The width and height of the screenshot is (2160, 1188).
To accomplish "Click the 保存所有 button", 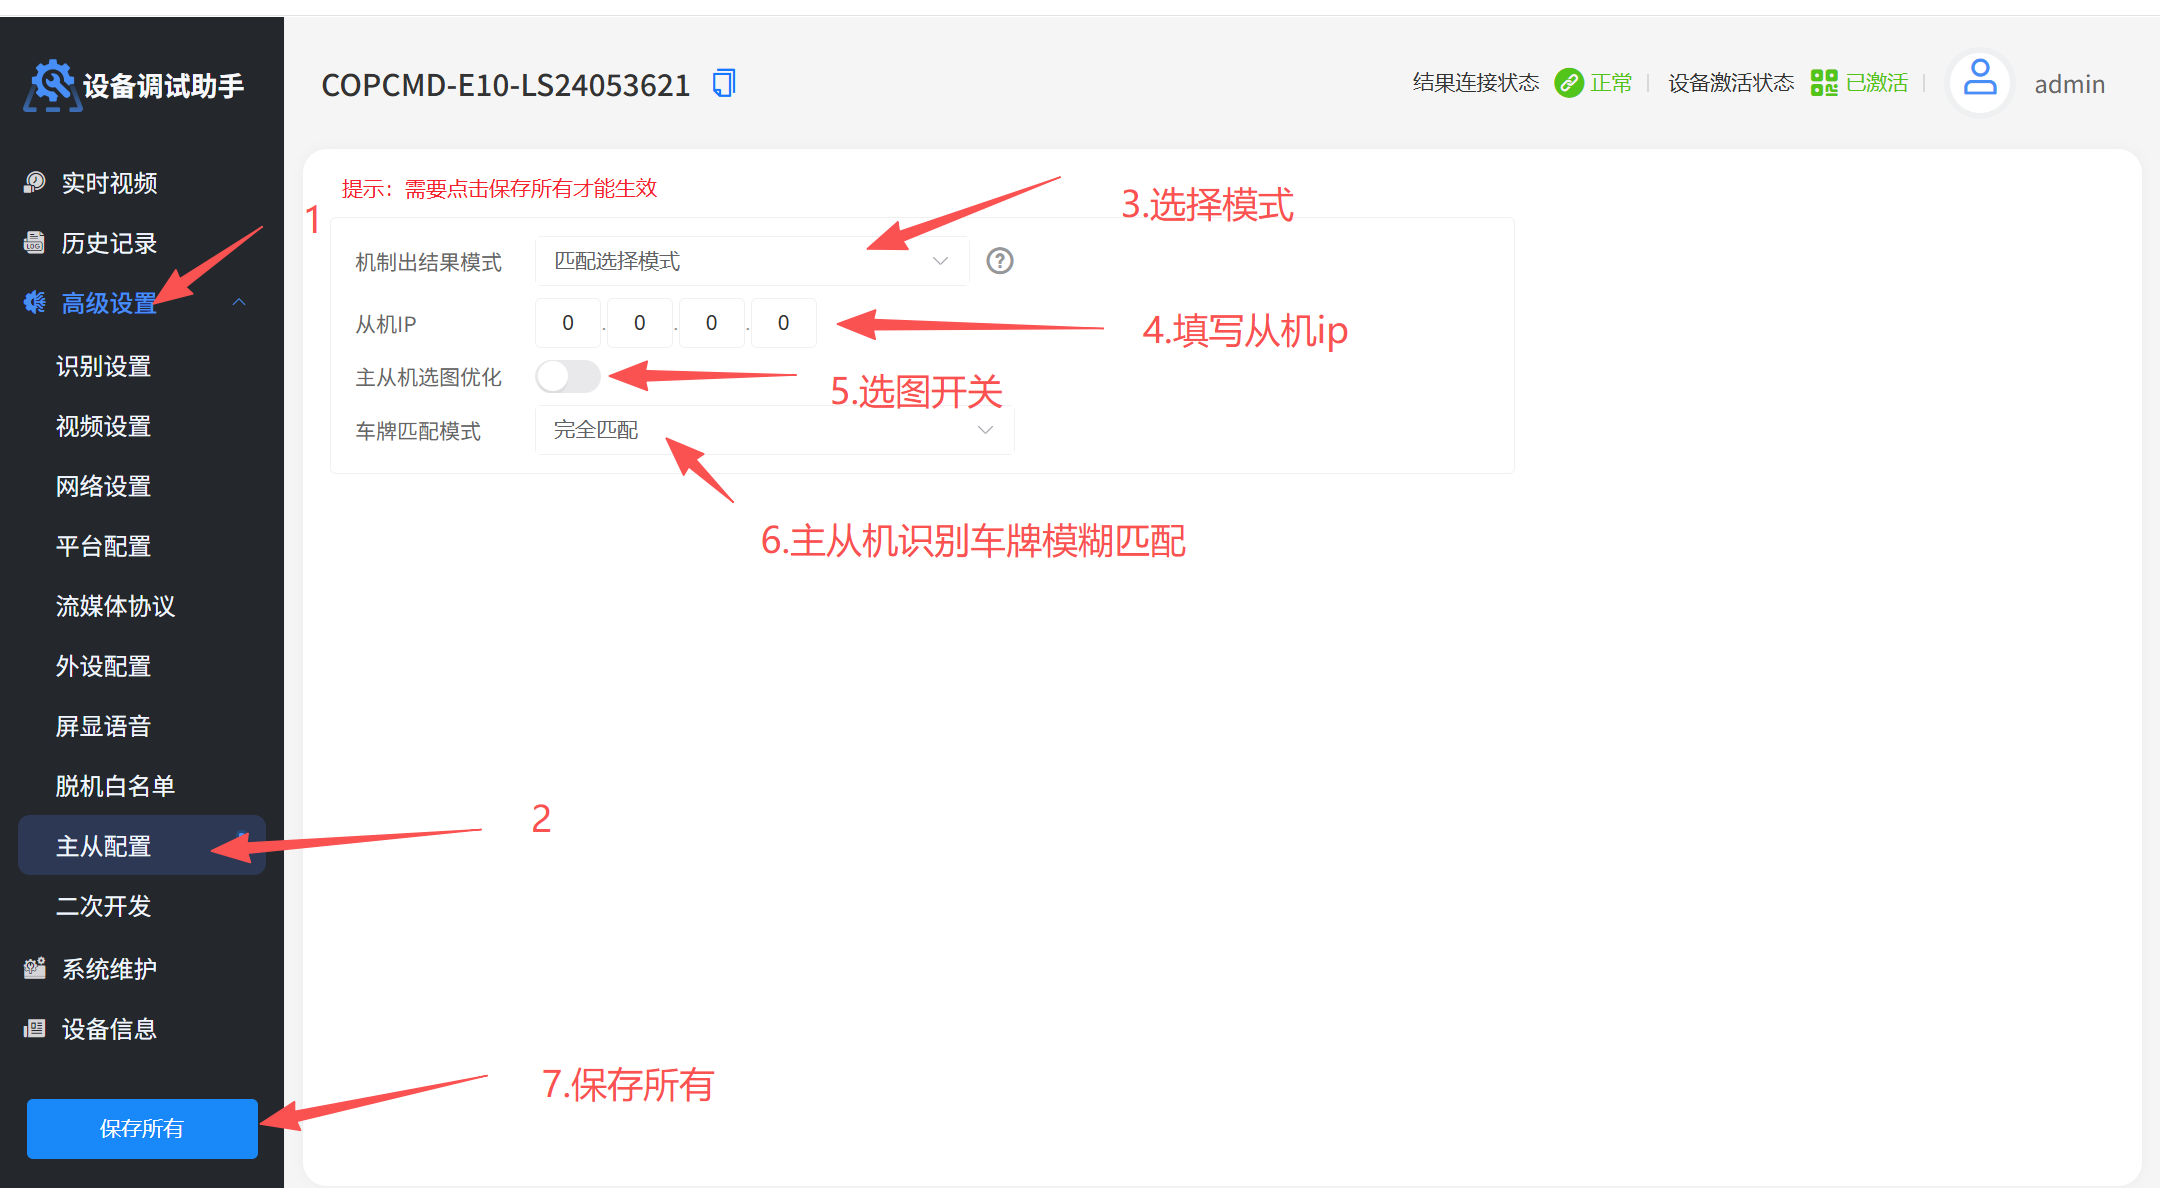I will pos(141,1128).
